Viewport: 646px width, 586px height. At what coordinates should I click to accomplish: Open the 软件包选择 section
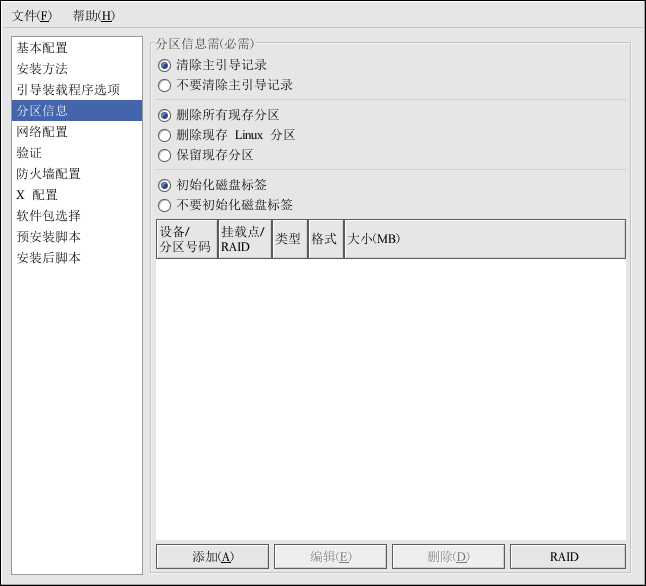(48, 215)
